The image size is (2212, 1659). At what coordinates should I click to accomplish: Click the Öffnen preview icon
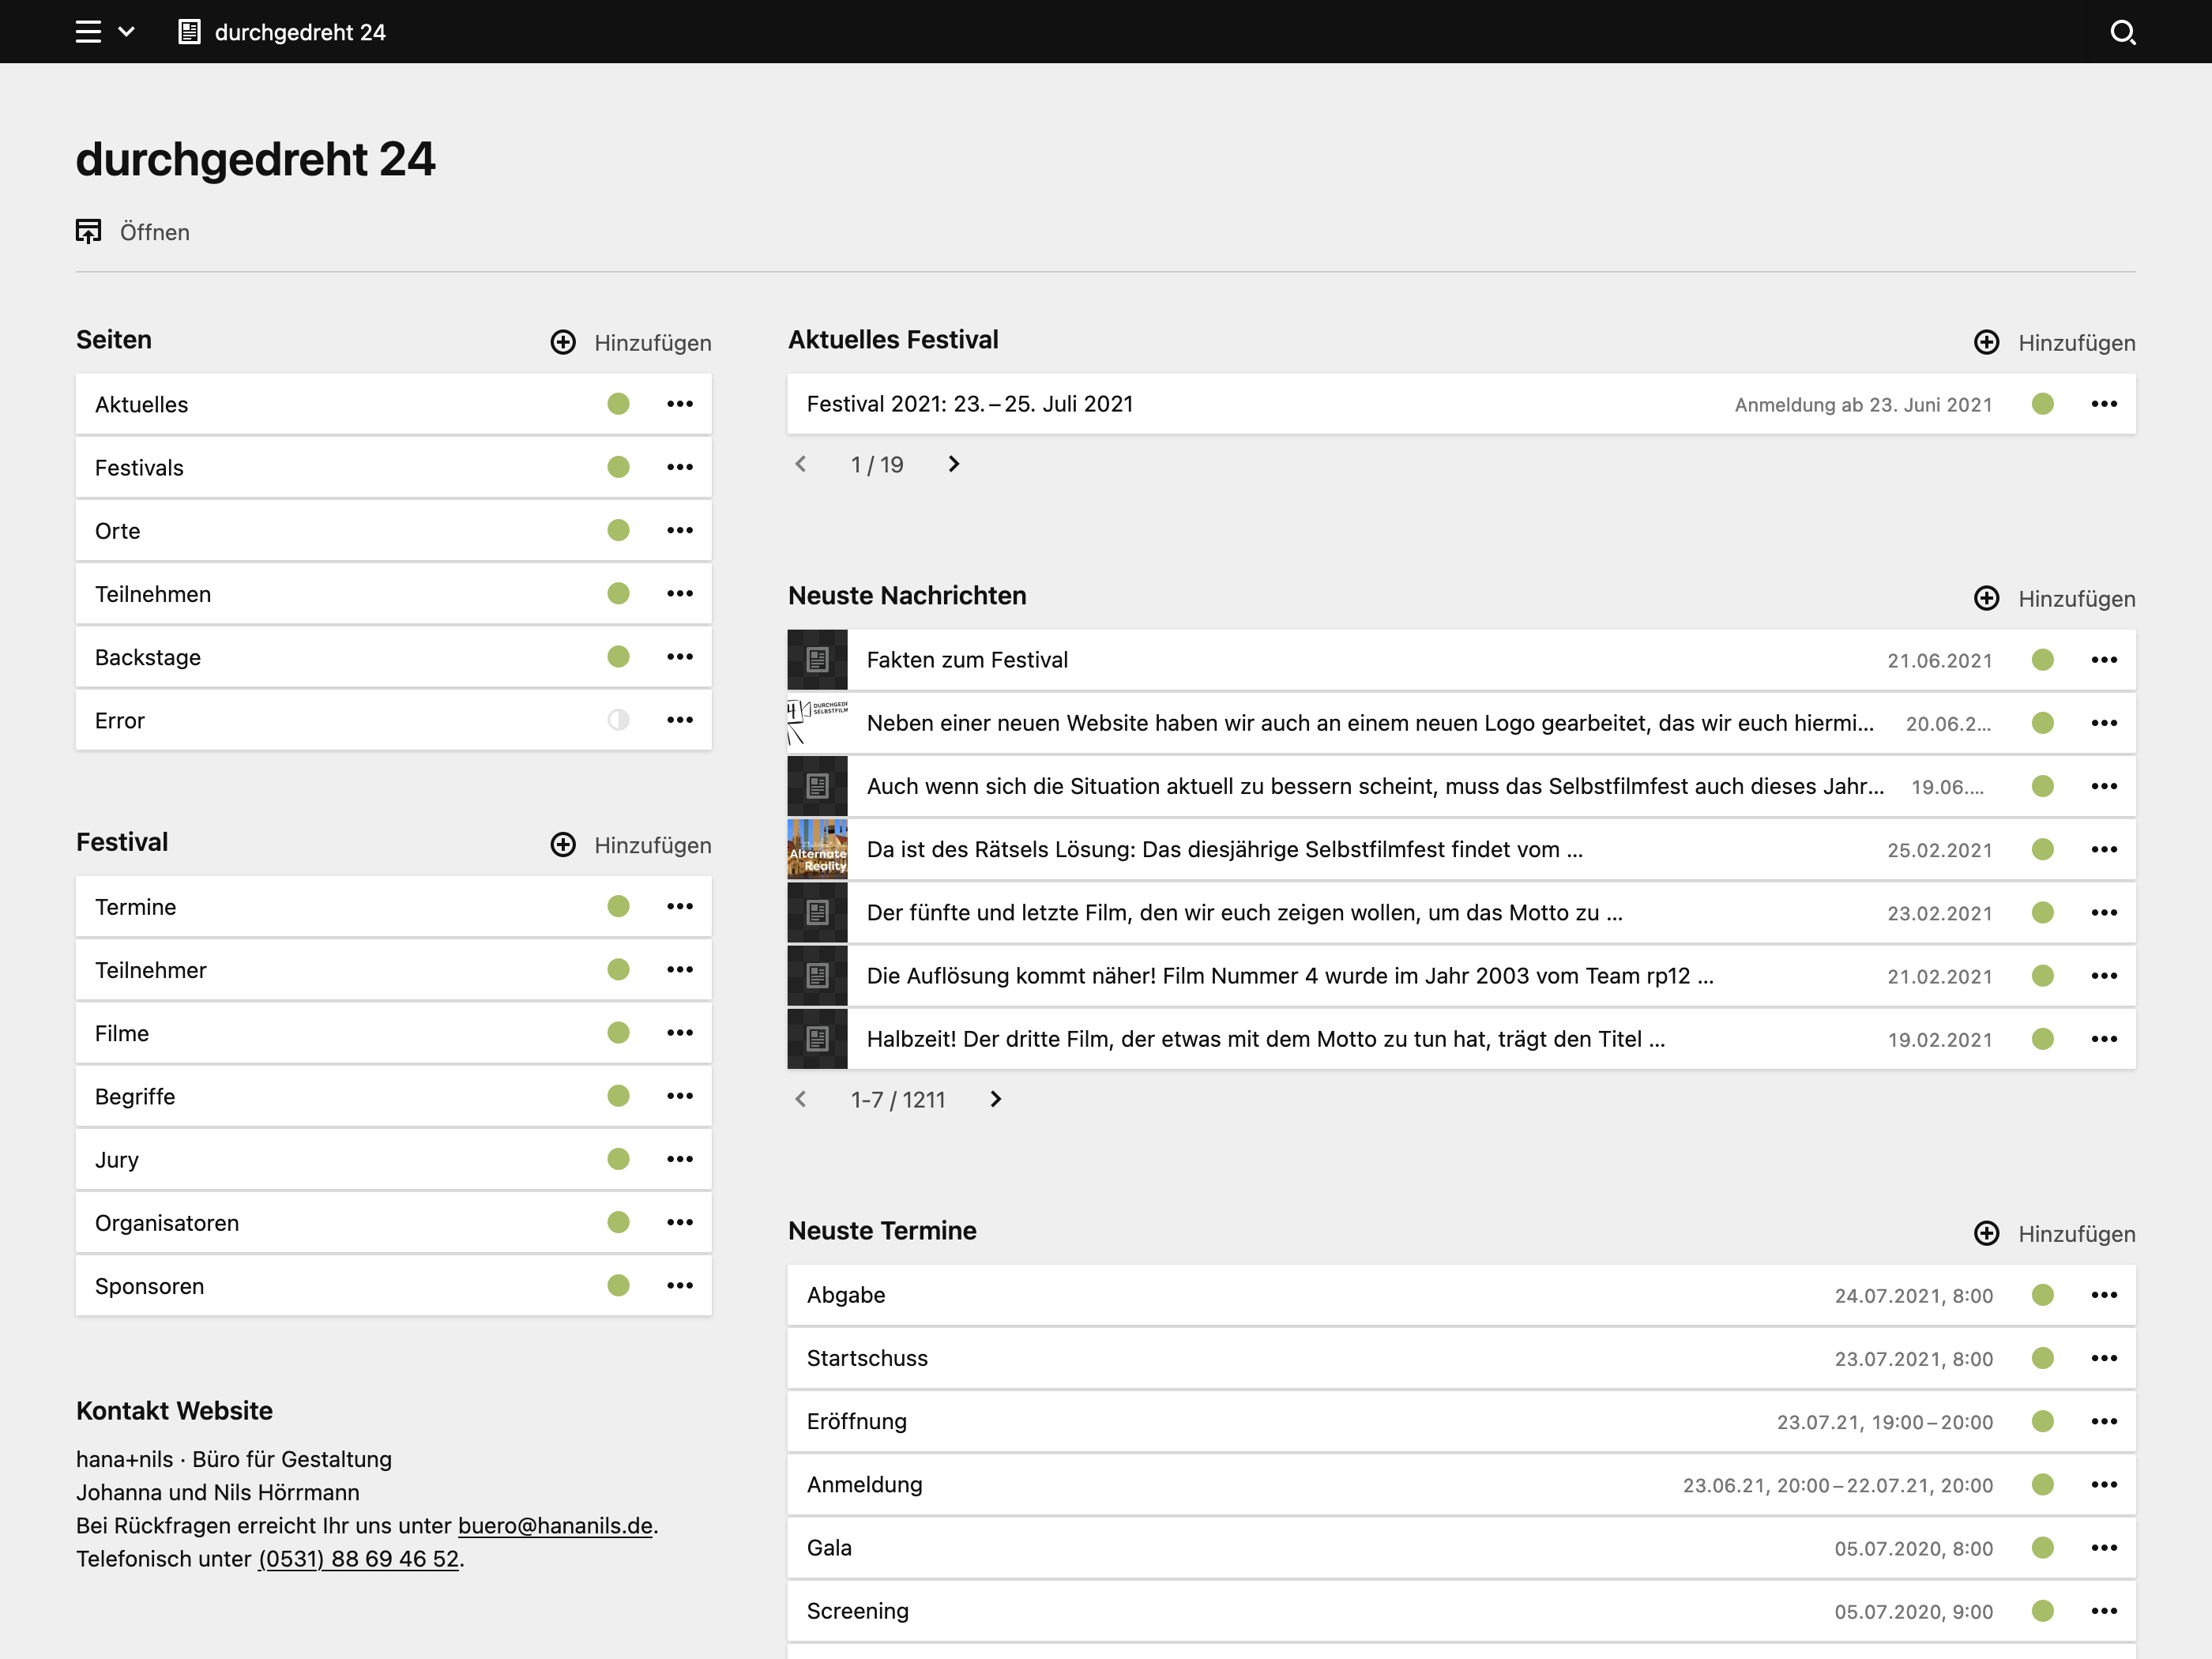click(88, 231)
